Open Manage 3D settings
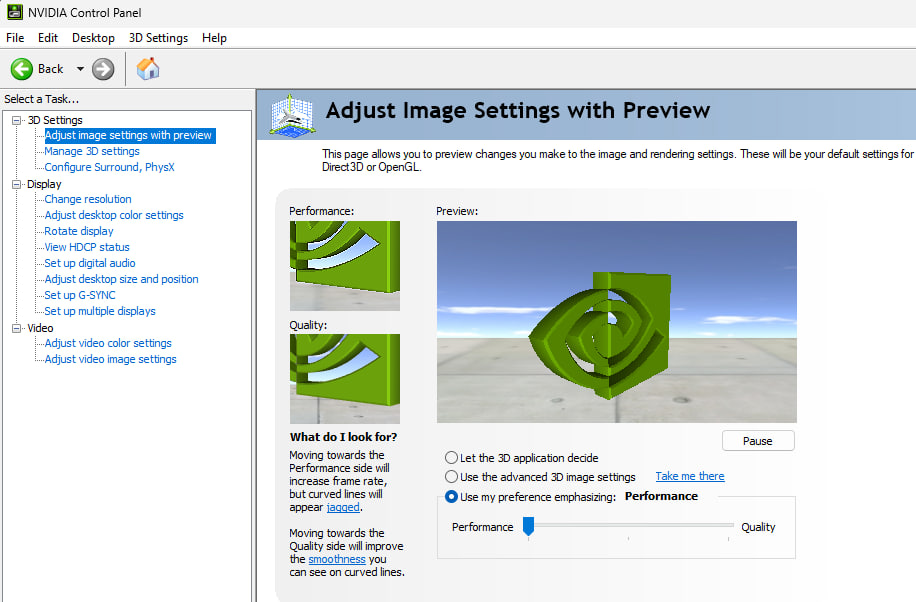 pyautogui.click(x=92, y=151)
